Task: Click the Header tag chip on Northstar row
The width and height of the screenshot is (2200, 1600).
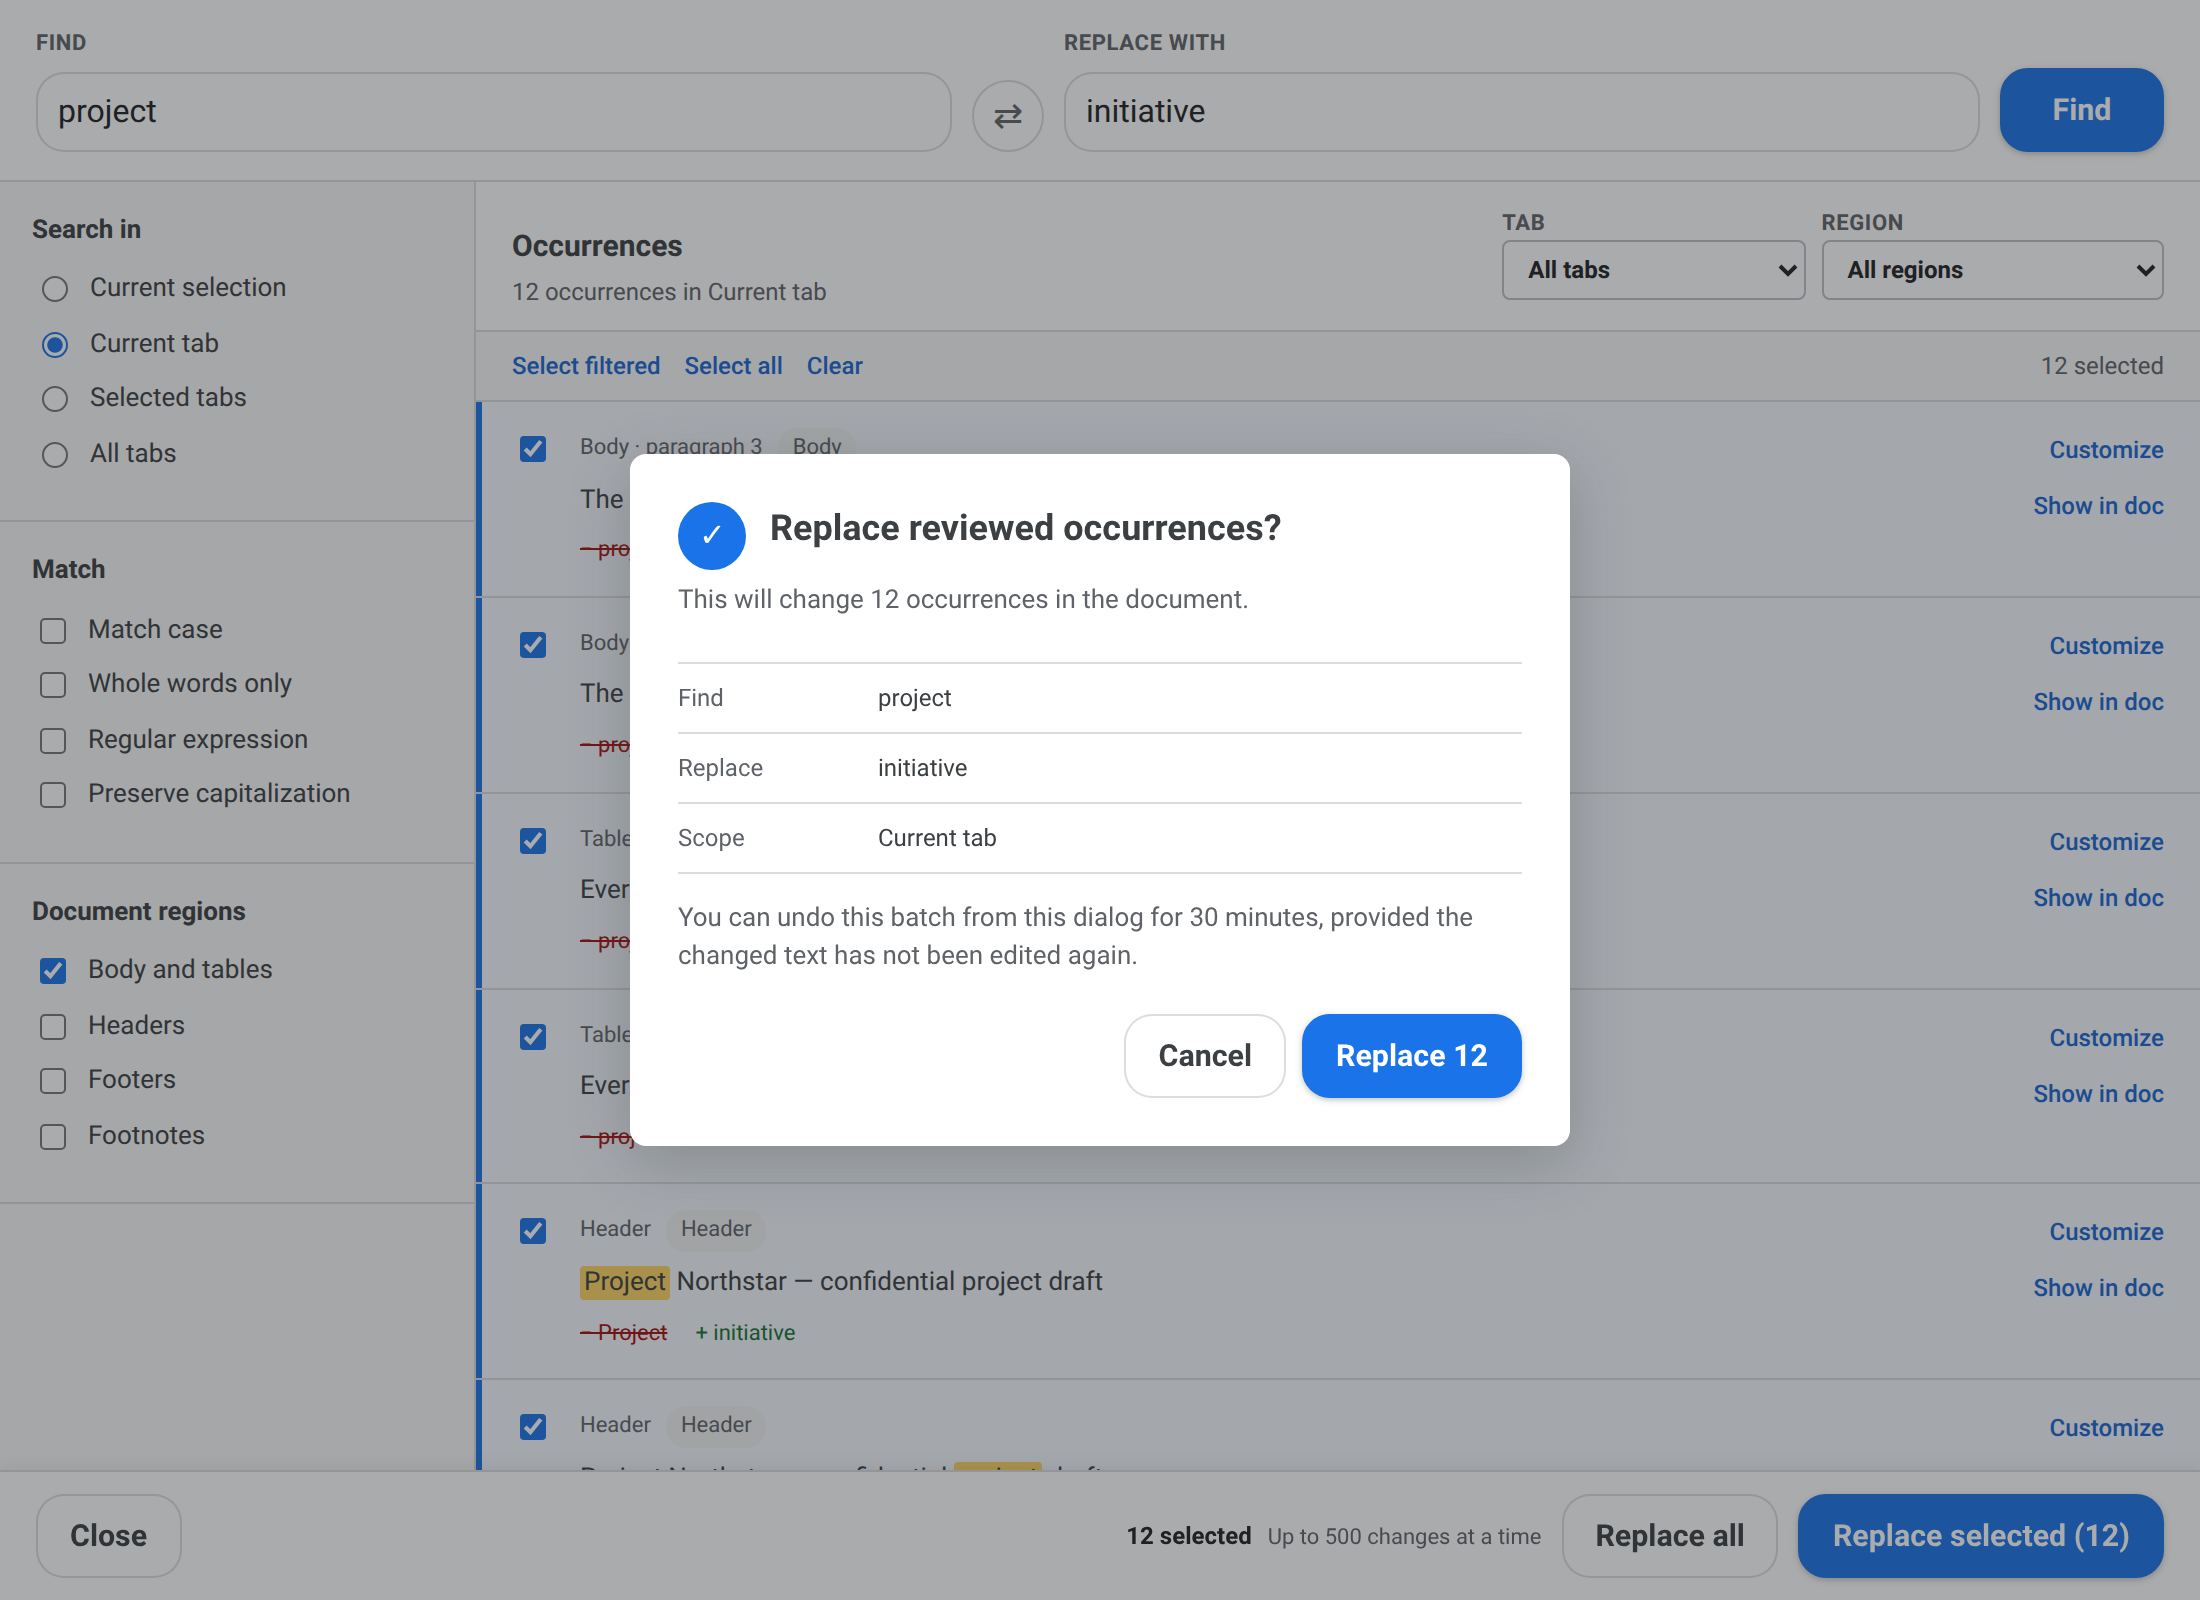Action: pos(716,1229)
